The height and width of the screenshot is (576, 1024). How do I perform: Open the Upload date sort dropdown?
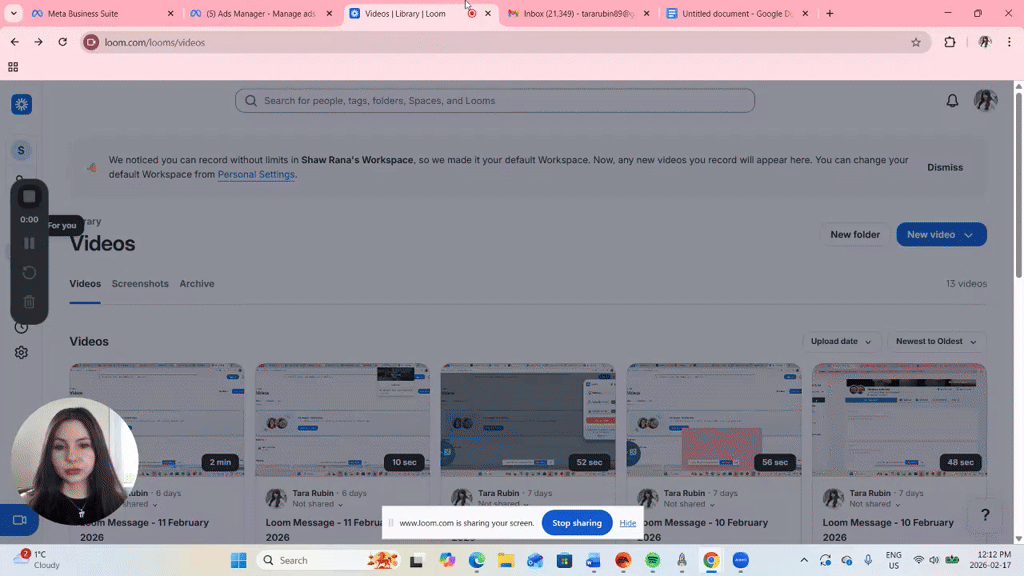tap(841, 342)
